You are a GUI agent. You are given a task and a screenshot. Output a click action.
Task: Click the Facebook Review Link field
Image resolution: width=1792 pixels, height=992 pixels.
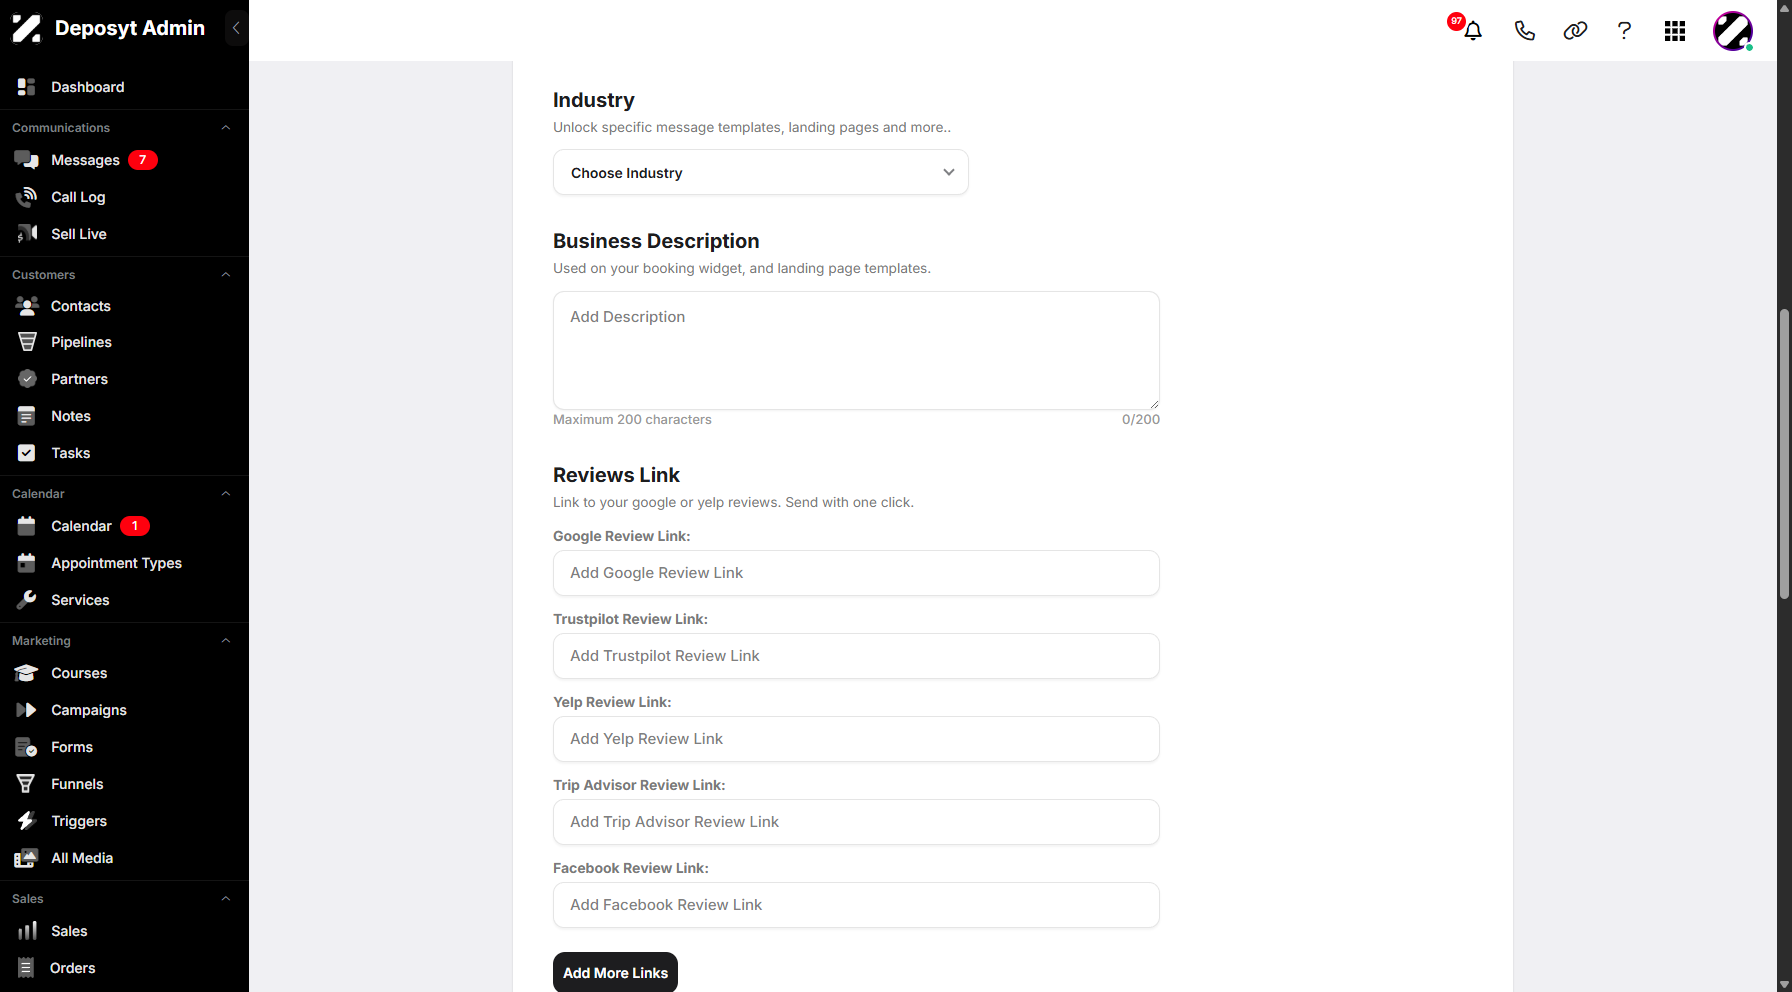click(856, 905)
